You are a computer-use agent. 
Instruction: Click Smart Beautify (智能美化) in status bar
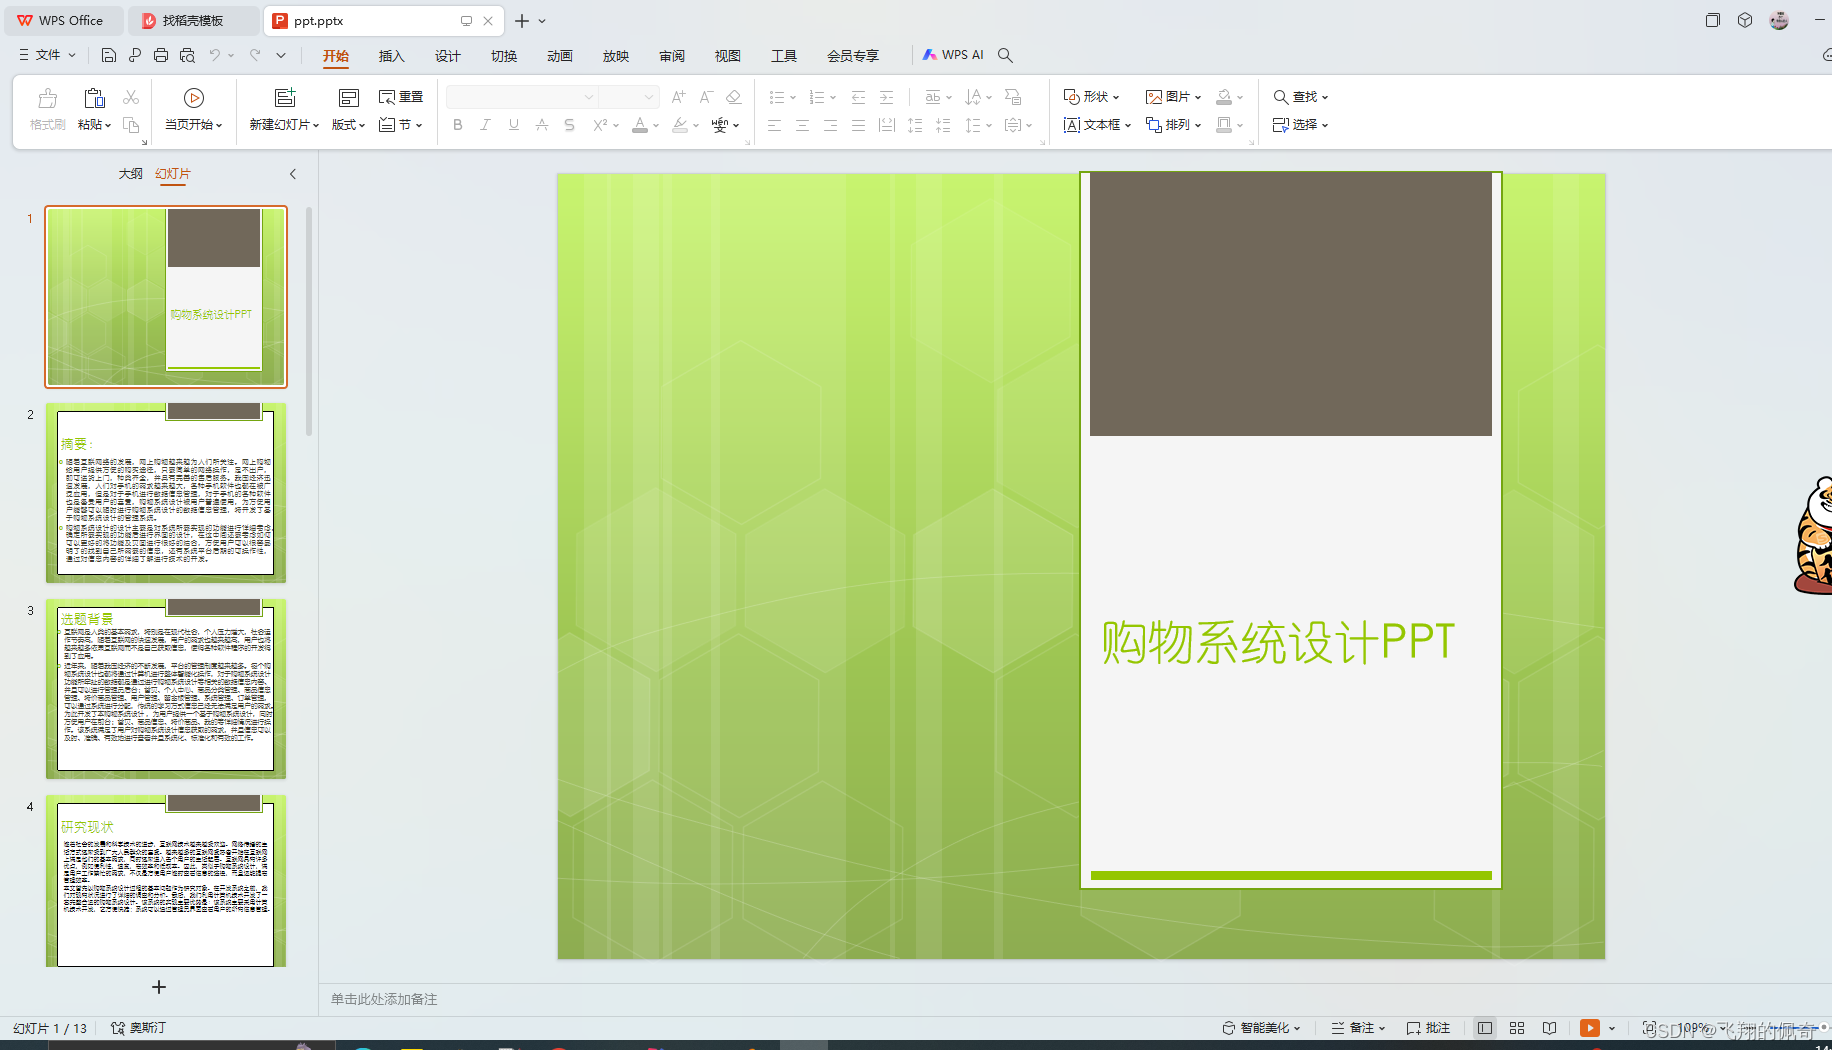pos(1261,1028)
